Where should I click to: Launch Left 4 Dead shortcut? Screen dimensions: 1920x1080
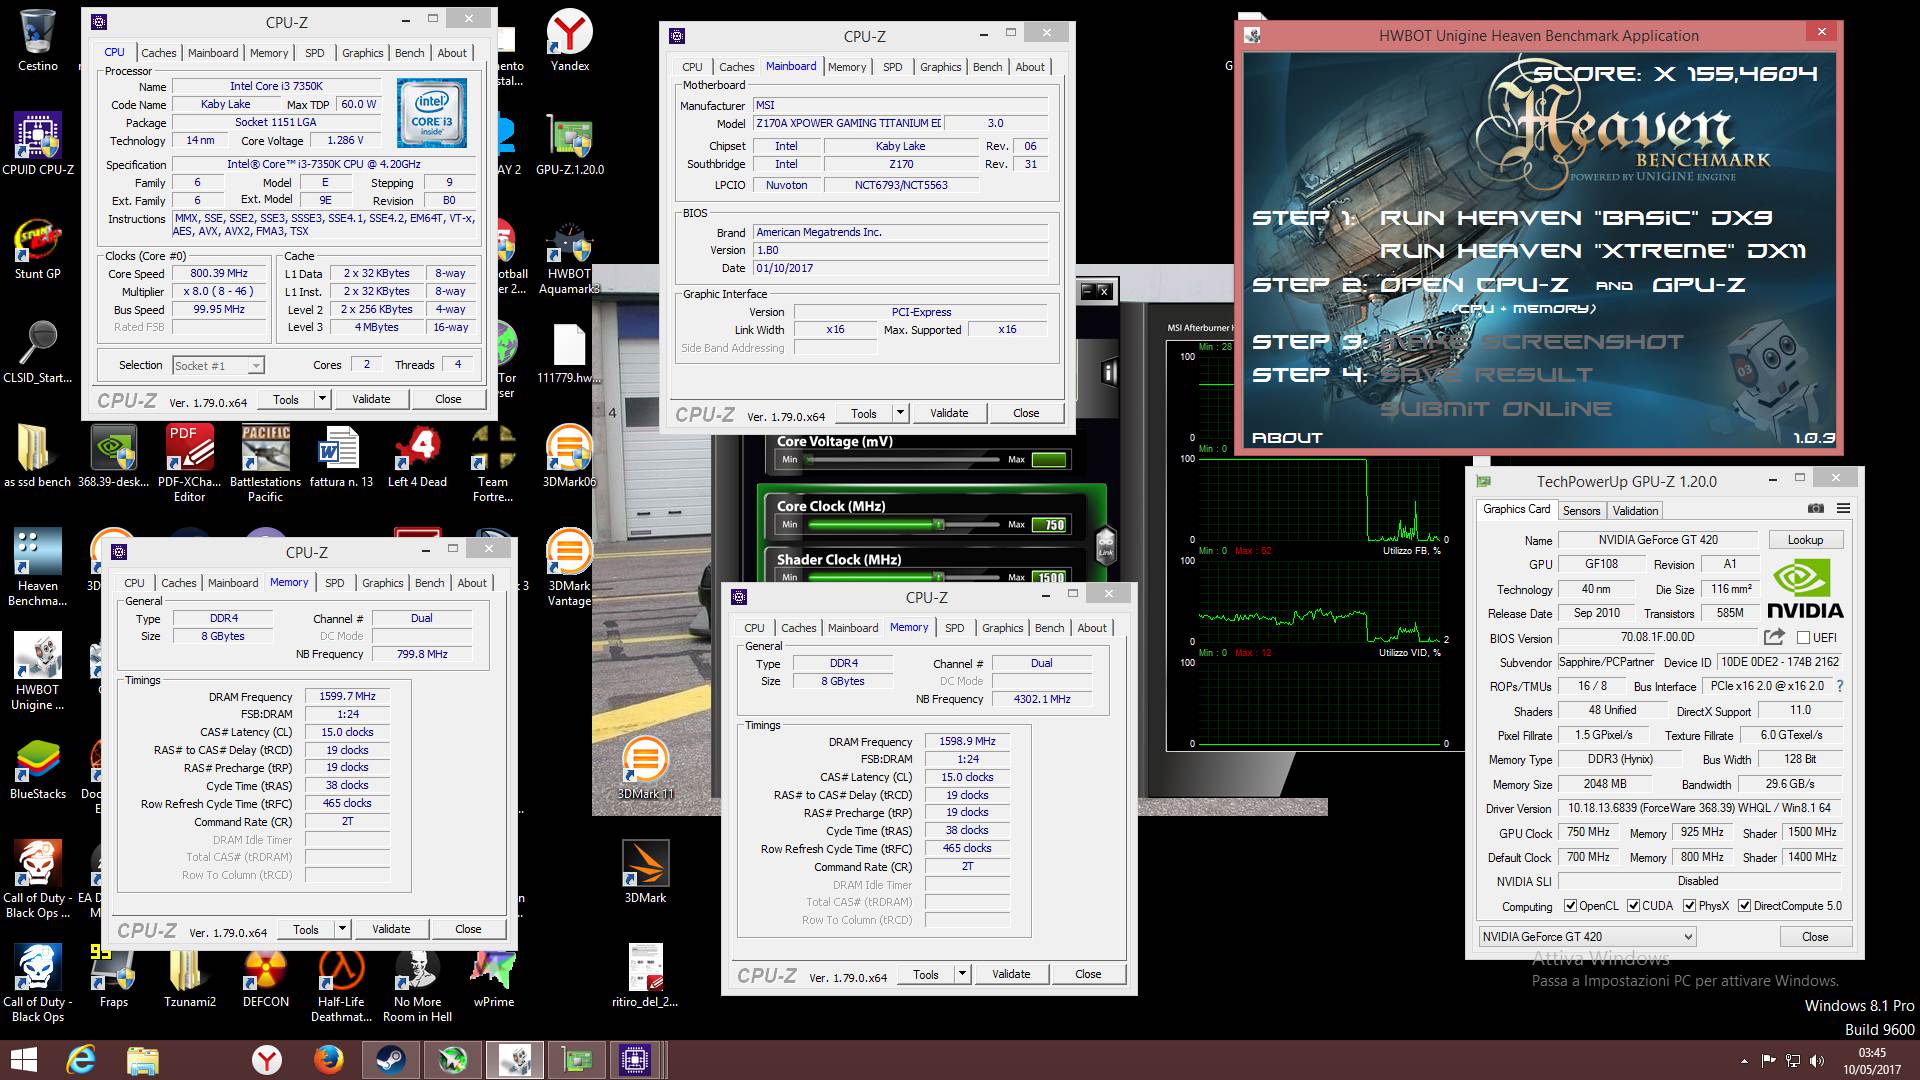[417, 456]
